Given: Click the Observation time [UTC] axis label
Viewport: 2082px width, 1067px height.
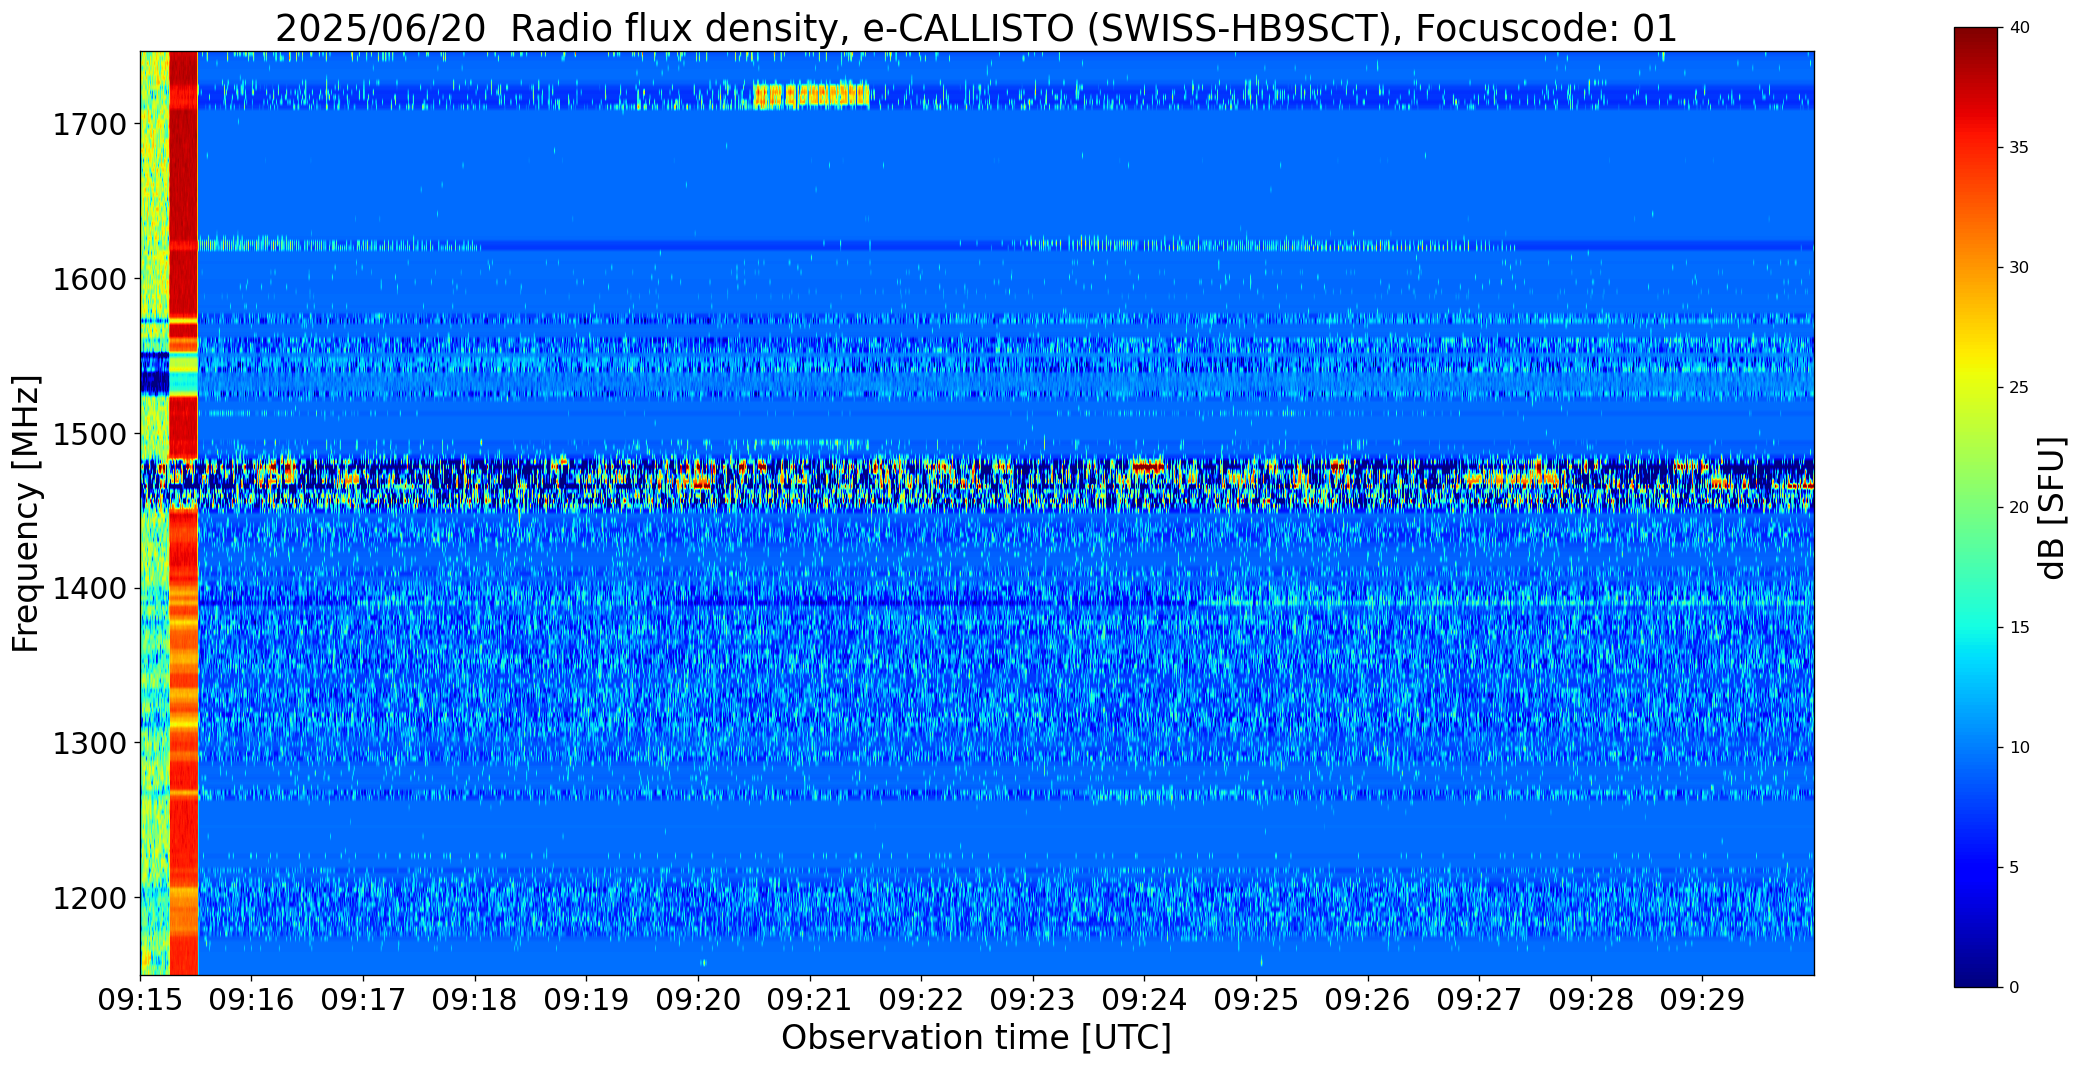Looking at the screenshot, I should click(x=976, y=1038).
